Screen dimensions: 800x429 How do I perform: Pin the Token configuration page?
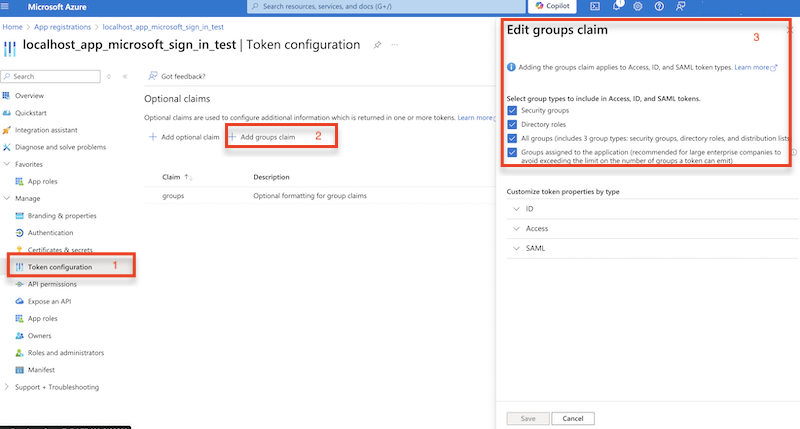click(377, 45)
